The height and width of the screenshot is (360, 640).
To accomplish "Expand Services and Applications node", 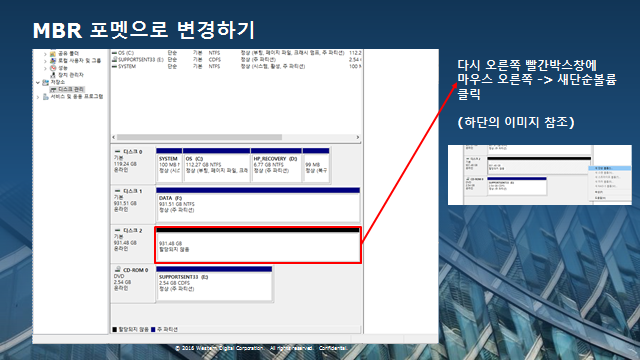I will click(38, 97).
